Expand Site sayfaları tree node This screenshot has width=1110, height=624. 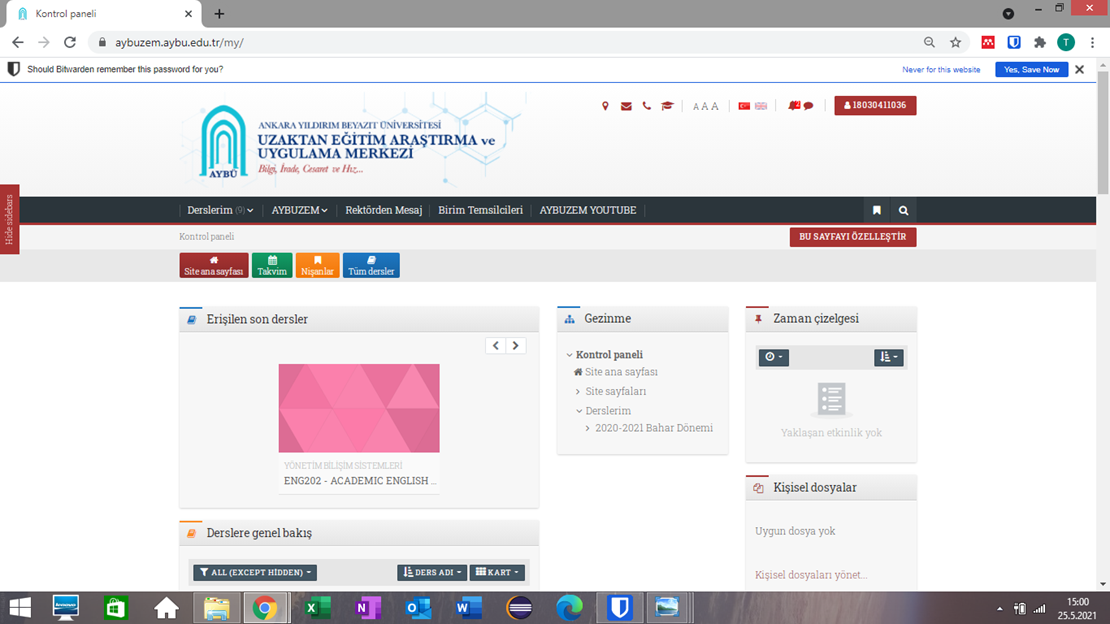click(578, 392)
